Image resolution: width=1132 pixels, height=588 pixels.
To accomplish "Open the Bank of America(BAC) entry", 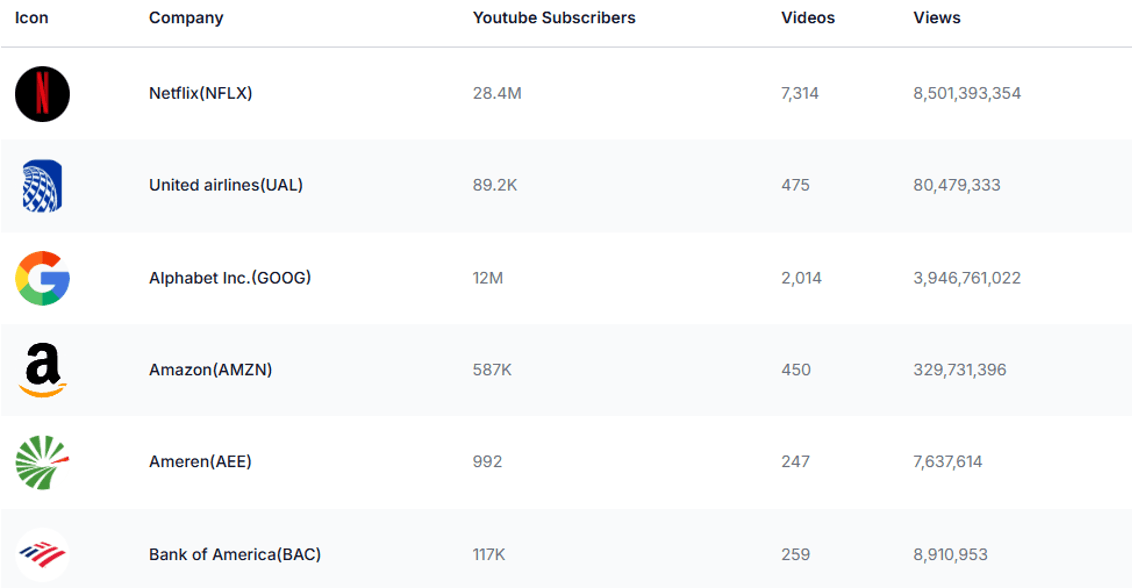I will coord(235,555).
